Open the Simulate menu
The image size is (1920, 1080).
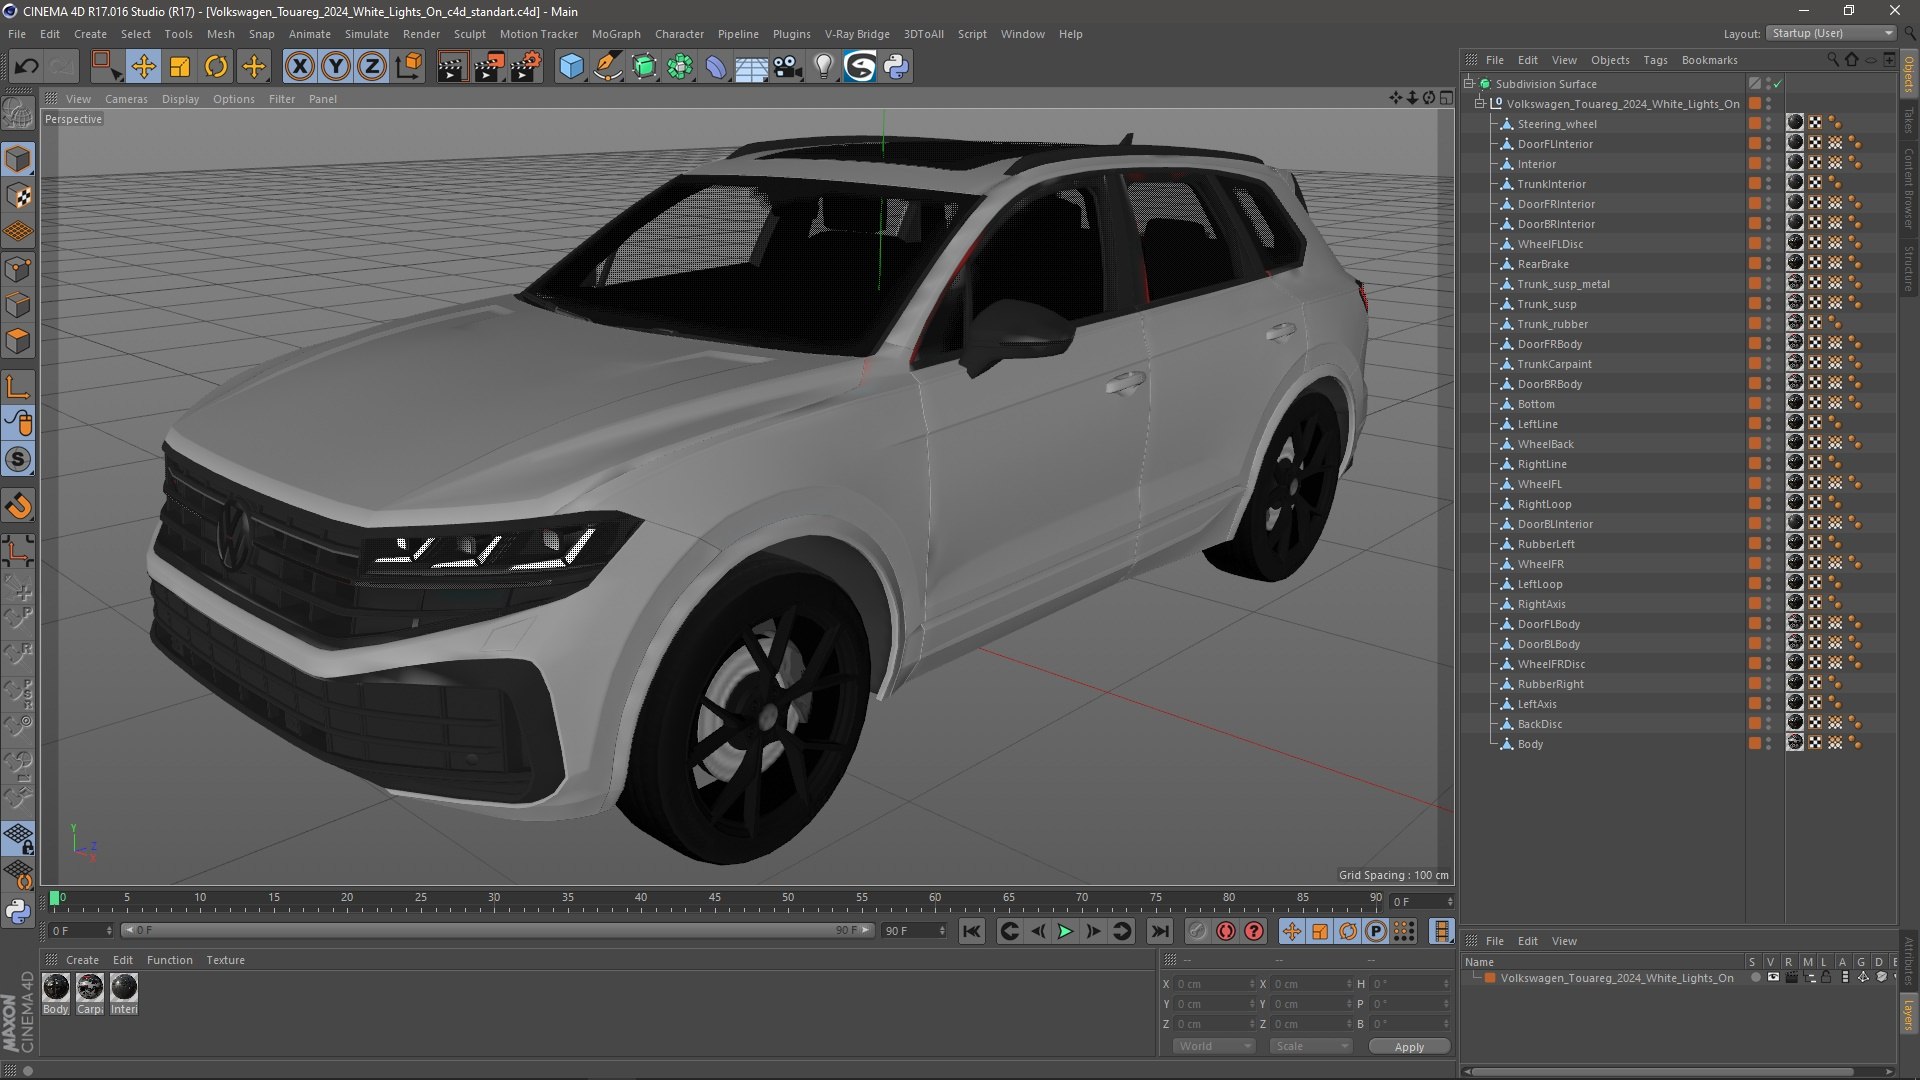367,34
